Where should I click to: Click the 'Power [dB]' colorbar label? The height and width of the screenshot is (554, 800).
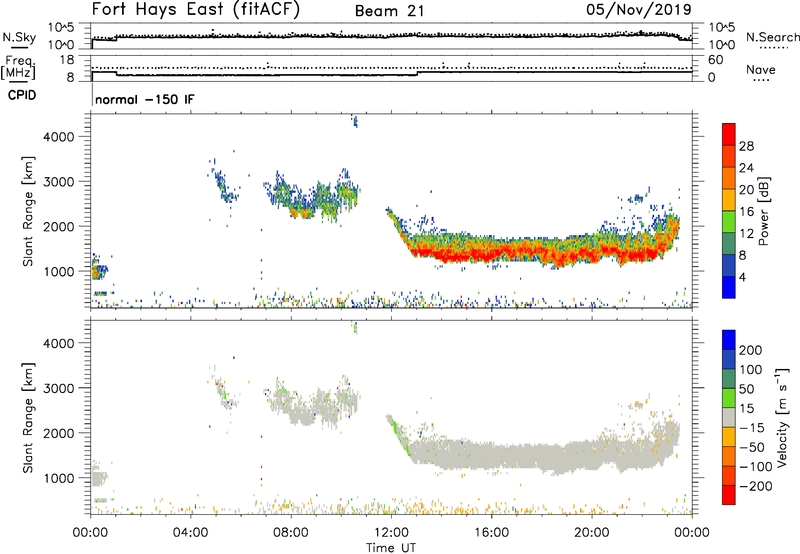[763, 211]
